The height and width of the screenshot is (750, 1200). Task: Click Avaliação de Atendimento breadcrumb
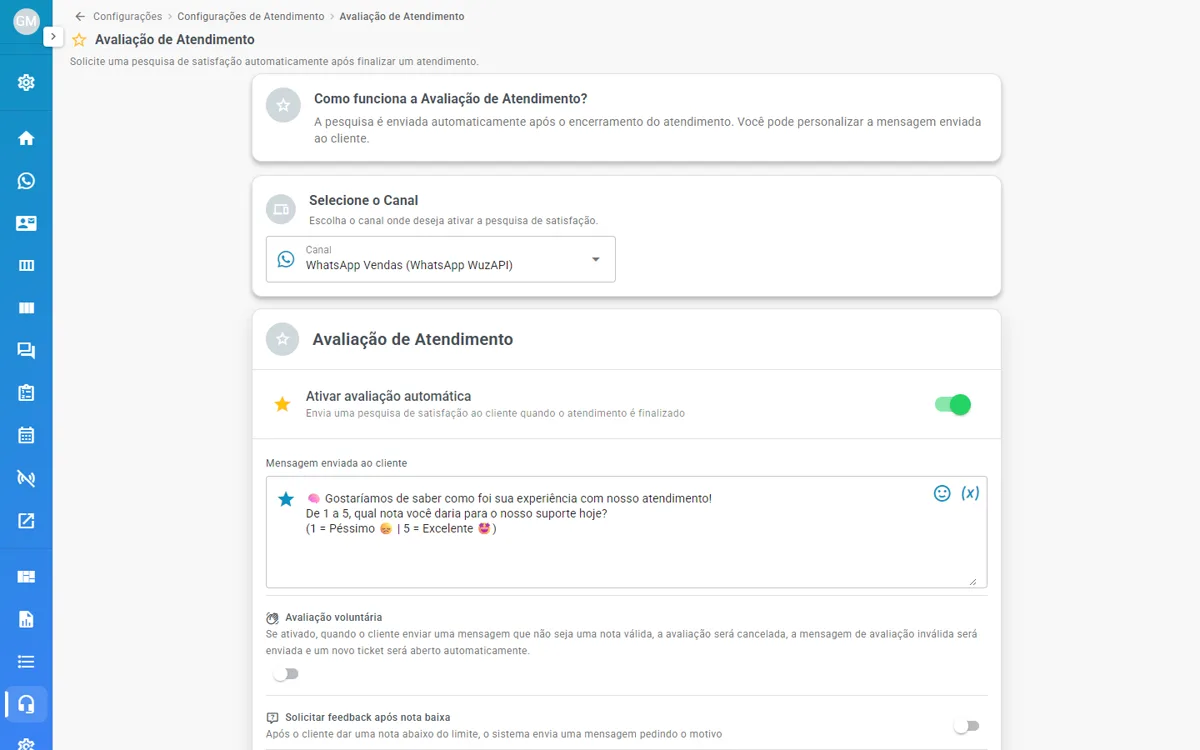coord(402,16)
